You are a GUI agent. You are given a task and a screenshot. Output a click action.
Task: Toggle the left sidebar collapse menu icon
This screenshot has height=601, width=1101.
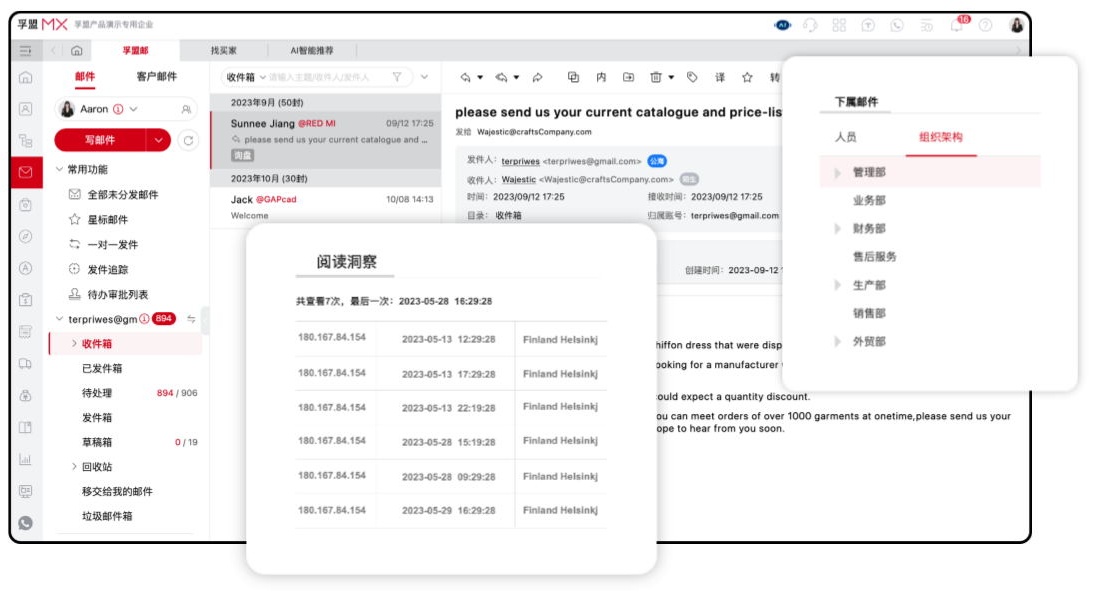tap(25, 50)
